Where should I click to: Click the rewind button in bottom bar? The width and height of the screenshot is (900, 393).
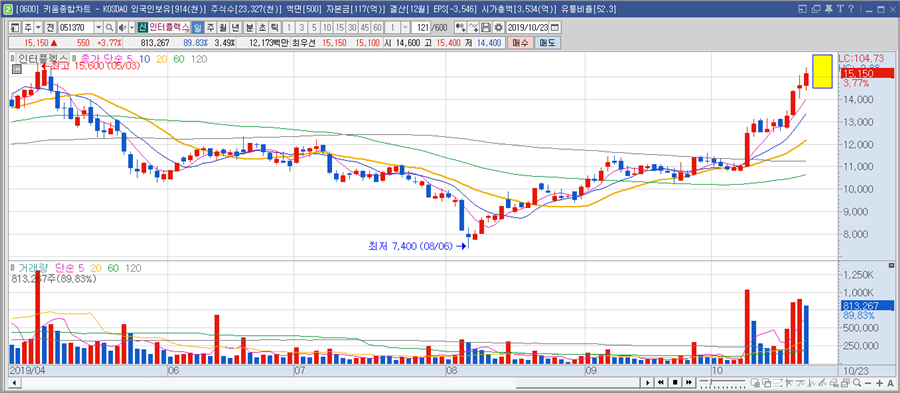(x=661, y=383)
